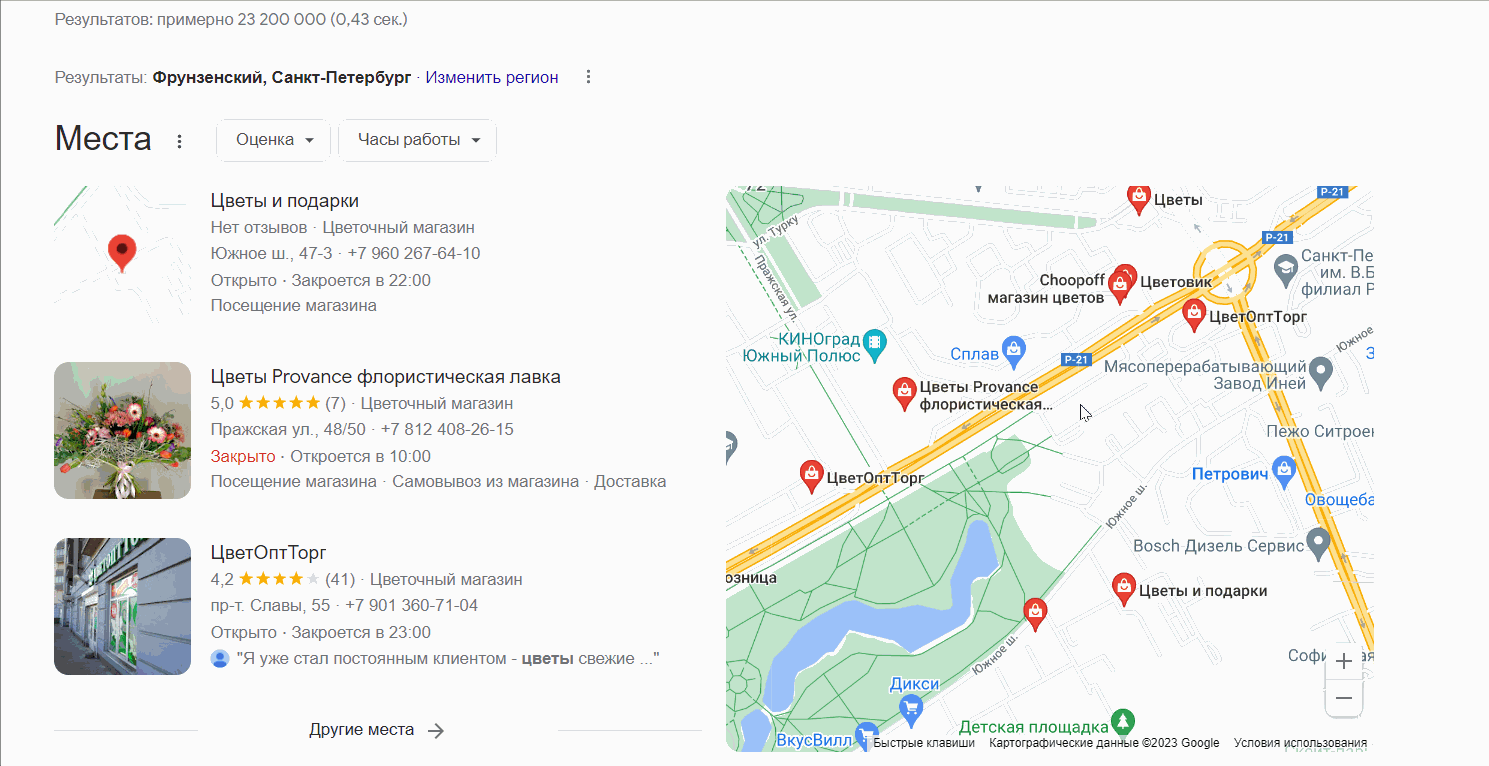Select ЦветОптТорг pin left of the park
This screenshot has width=1489, height=766.
pos(812,477)
